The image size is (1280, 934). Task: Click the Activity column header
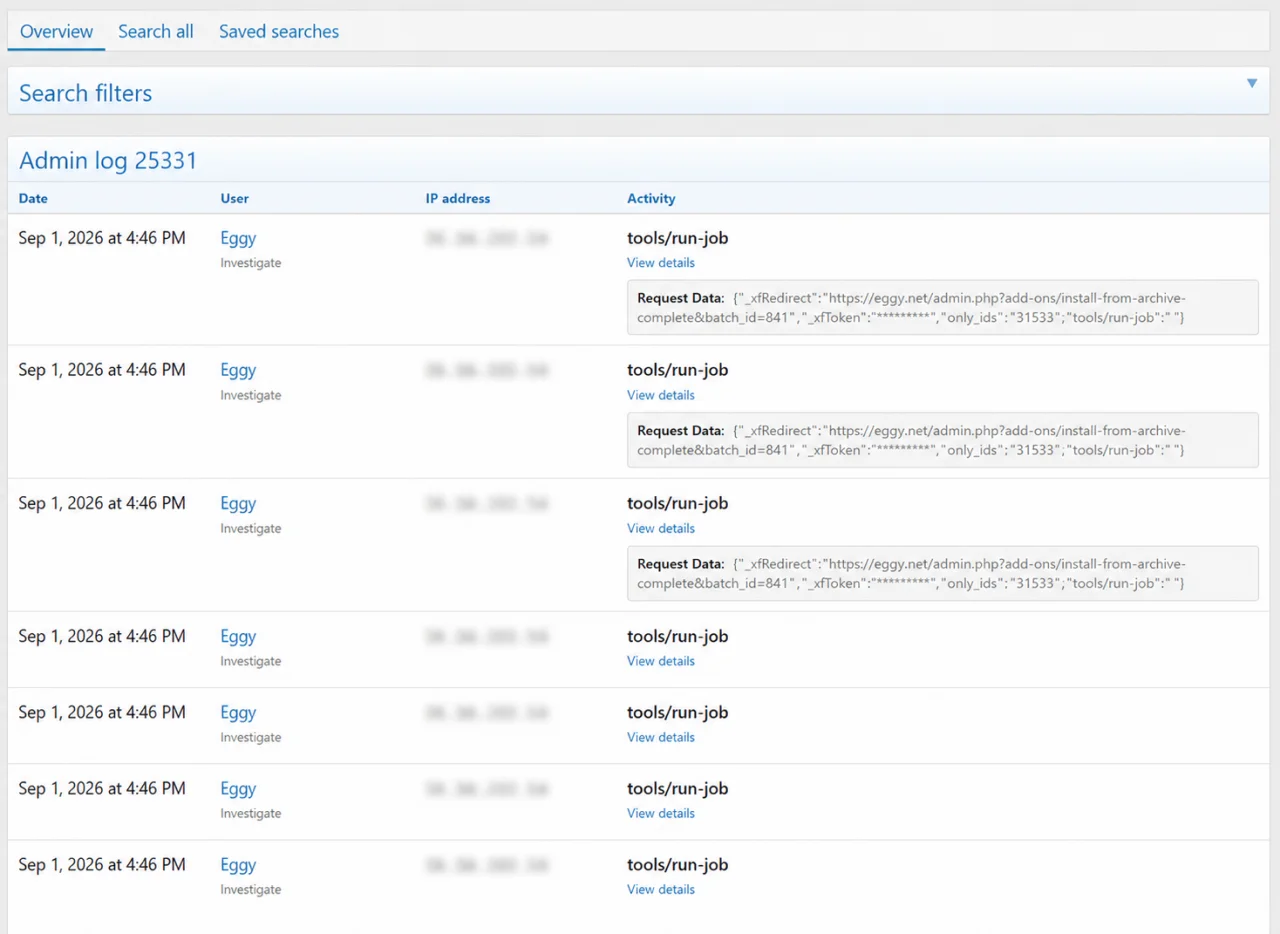coord(651,198)
